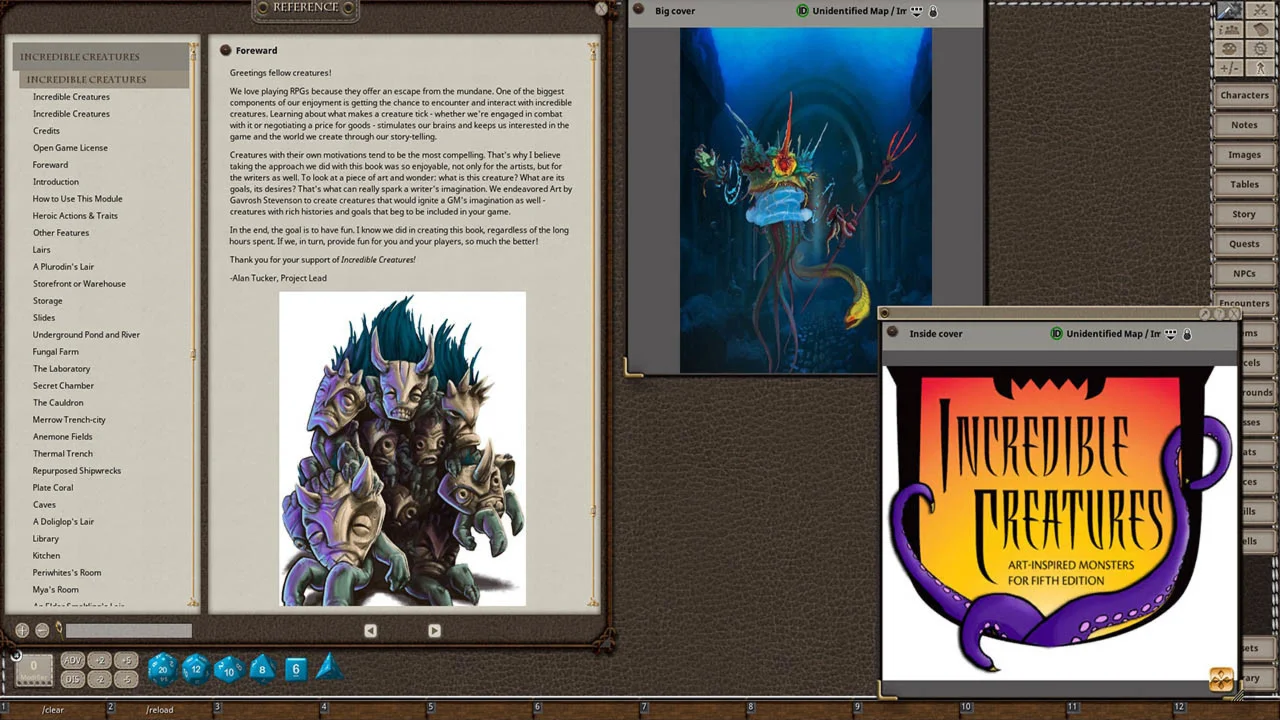This screenshot has height=720, width=1280.
Task: Toggle the lock on Inside cover window
Action: [x=1187, y=334]
